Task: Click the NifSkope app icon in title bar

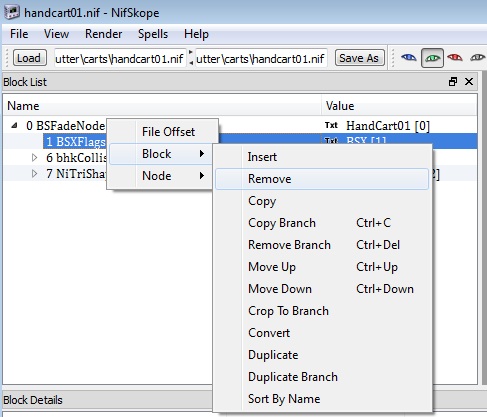Action: [x=12, y=12]
